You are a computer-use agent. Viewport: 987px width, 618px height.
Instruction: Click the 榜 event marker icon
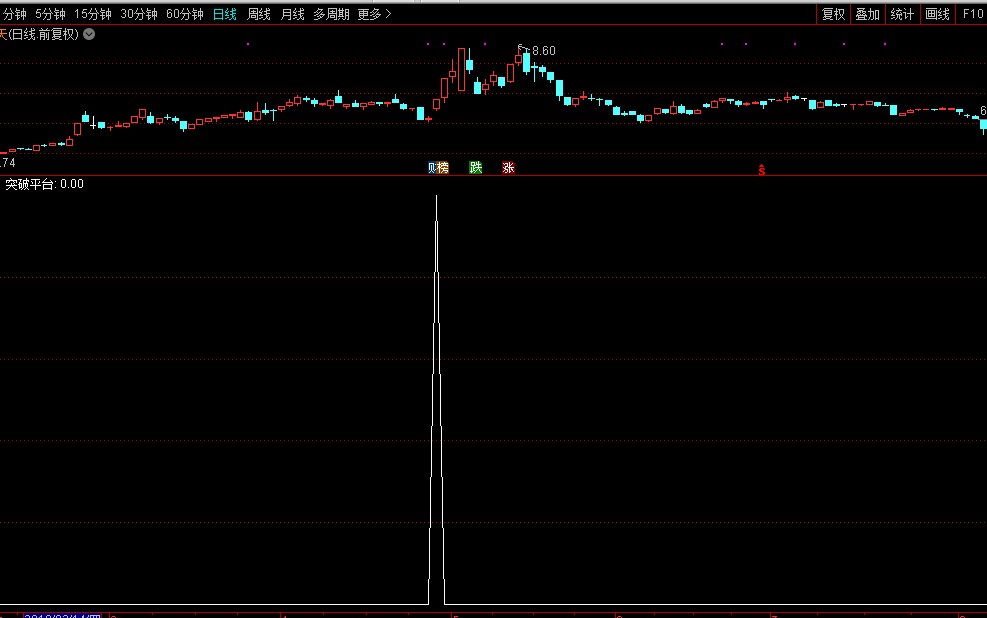pos(443,168)
